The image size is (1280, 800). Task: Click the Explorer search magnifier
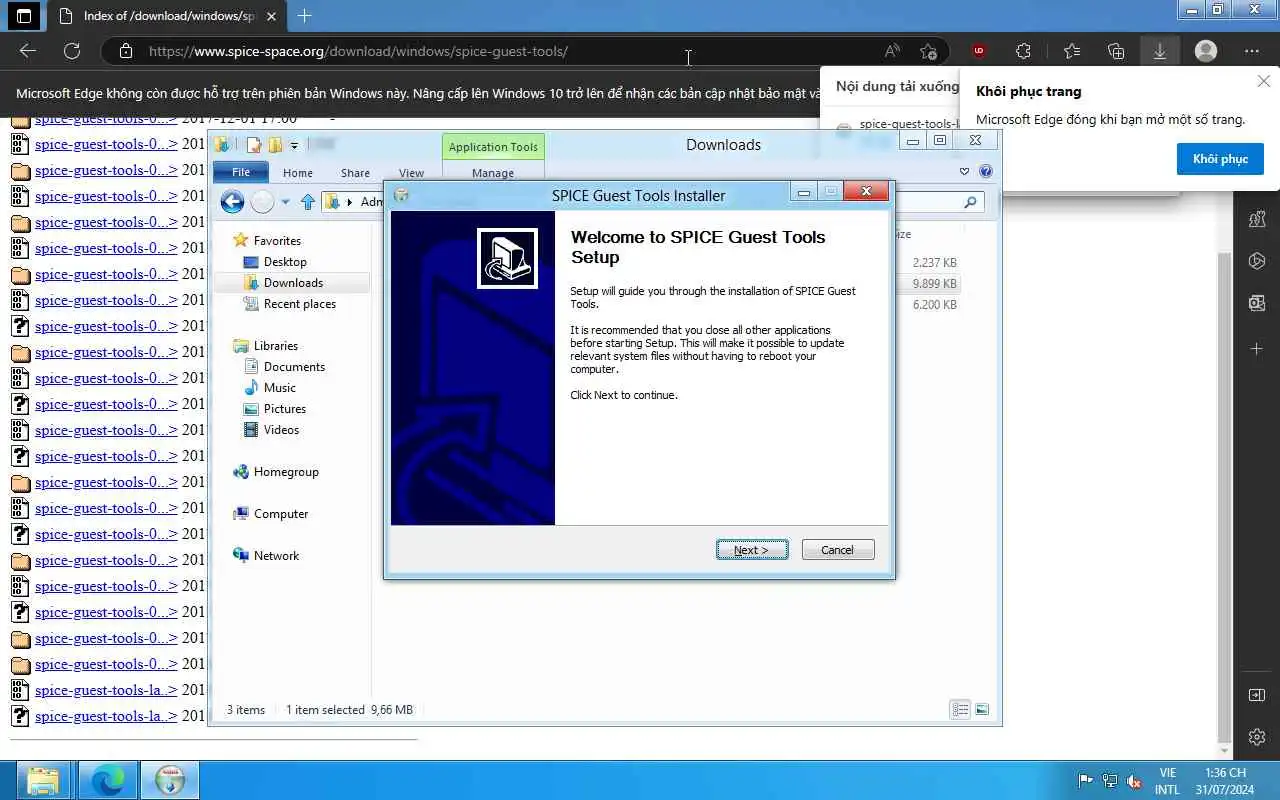(x=970, y=202)
